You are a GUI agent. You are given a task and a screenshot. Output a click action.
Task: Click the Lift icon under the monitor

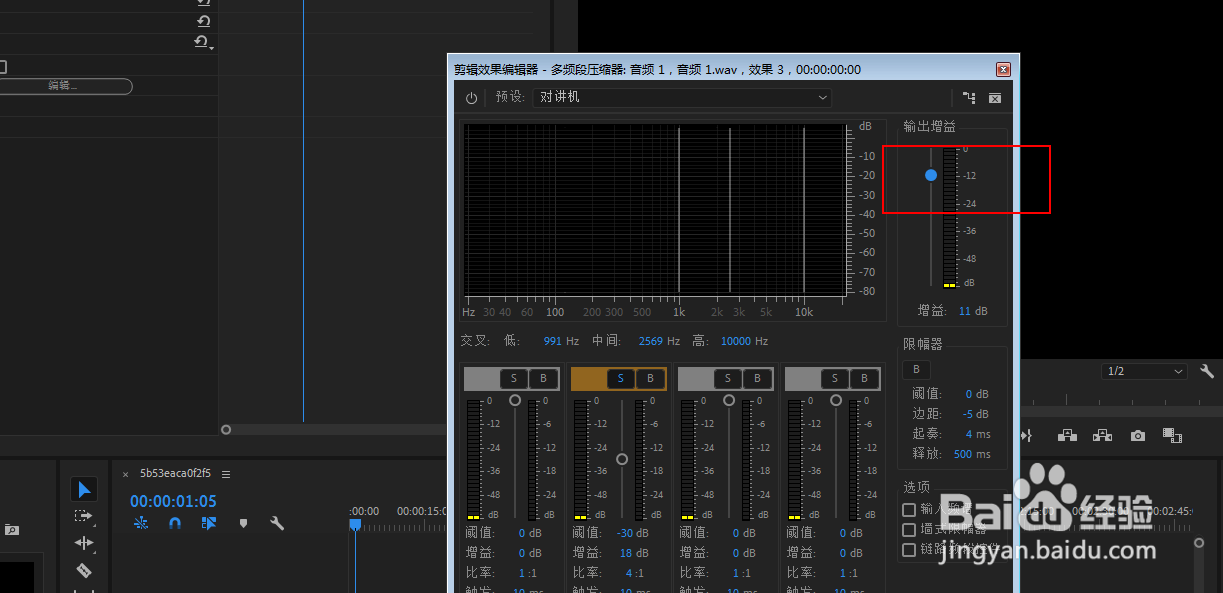[1067, 435]
